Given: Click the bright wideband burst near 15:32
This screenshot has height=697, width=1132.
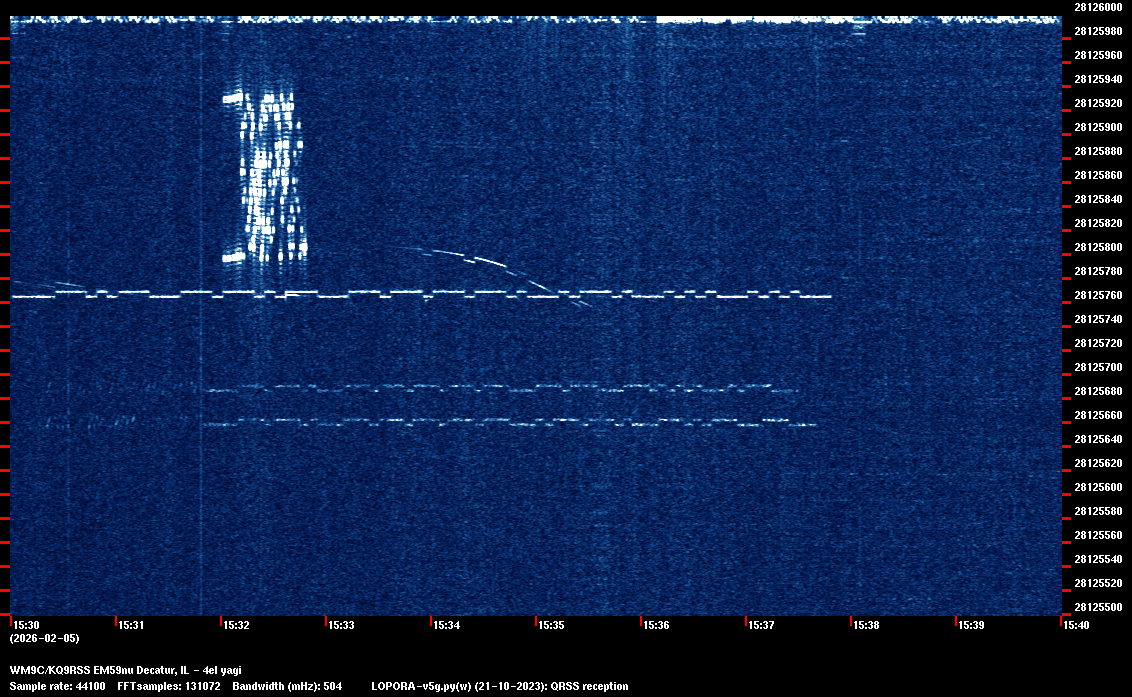Looking at the screenshot, I should click(x=265, y=175).
